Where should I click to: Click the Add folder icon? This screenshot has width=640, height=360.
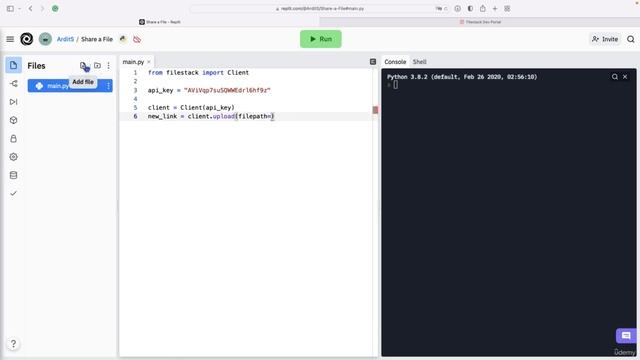tap(97, 65)
